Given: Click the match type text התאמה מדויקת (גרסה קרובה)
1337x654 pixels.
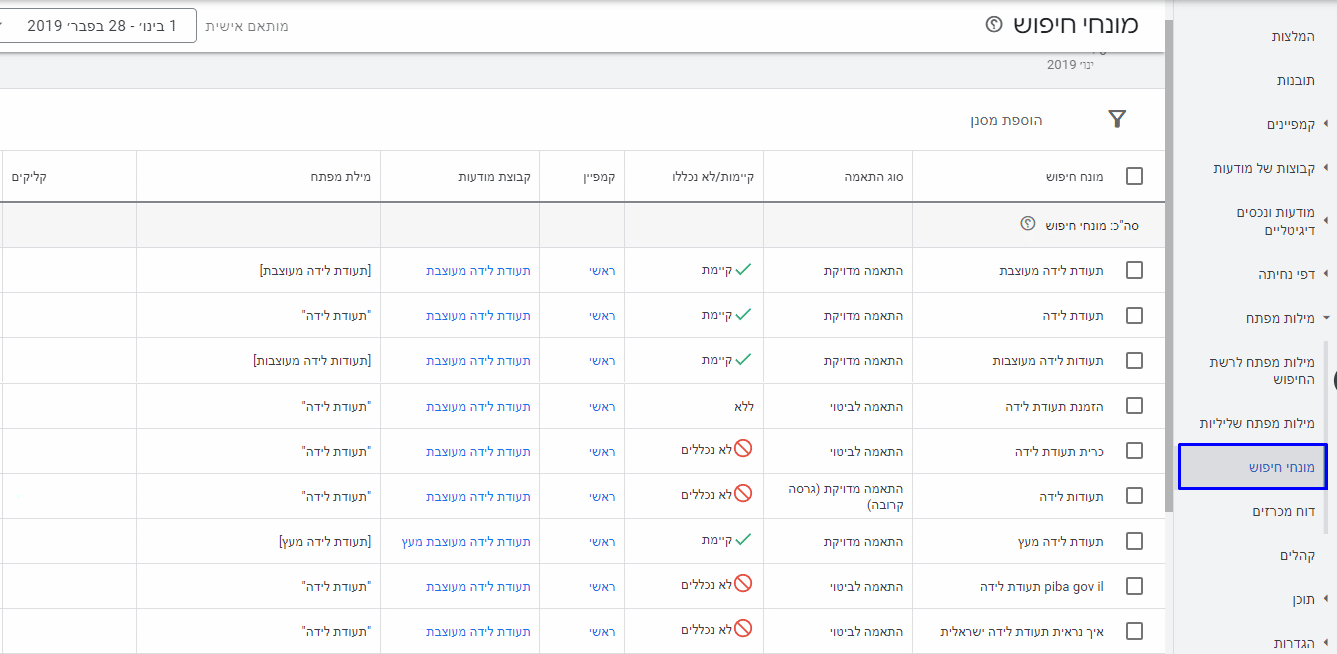Looking at the screenshot, I should 846,496.
